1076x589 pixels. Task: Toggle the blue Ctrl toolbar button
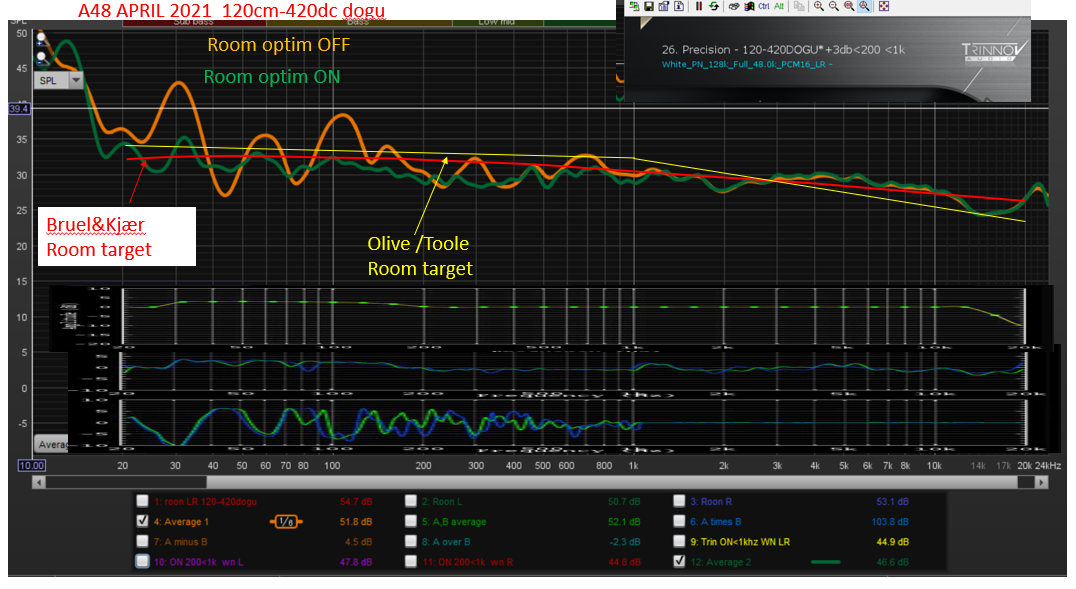tap(764, 6)
